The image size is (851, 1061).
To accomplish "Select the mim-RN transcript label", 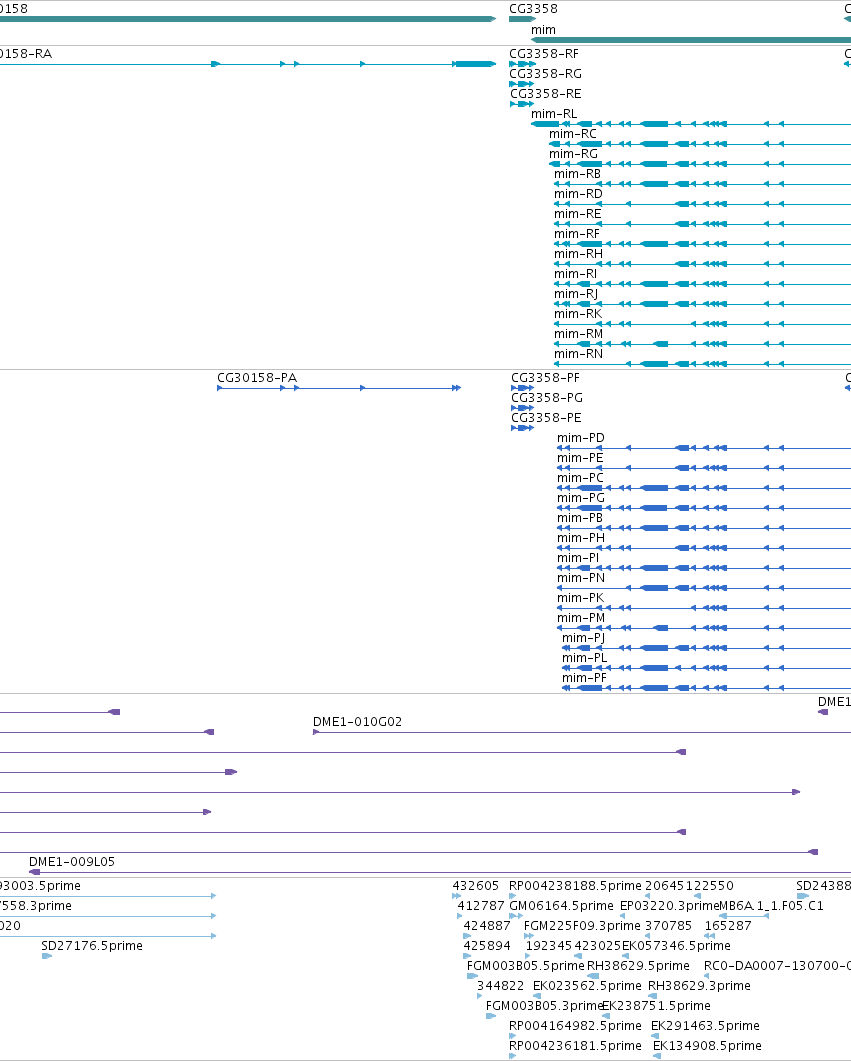I will click(x=578, y=354).
